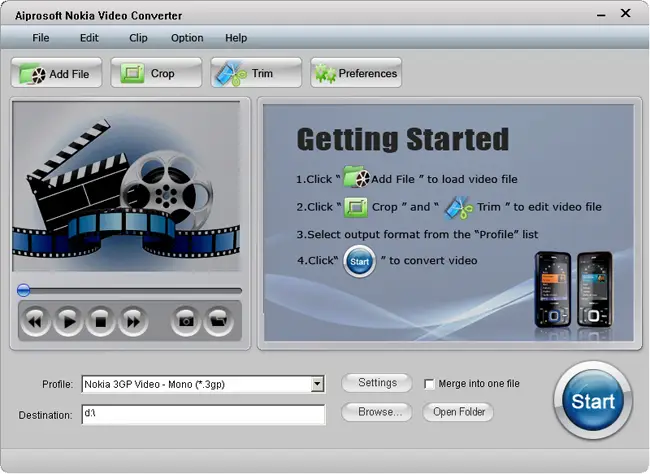Rewind the preview video
The image size is (650, 474).
(x=35, y=321)
